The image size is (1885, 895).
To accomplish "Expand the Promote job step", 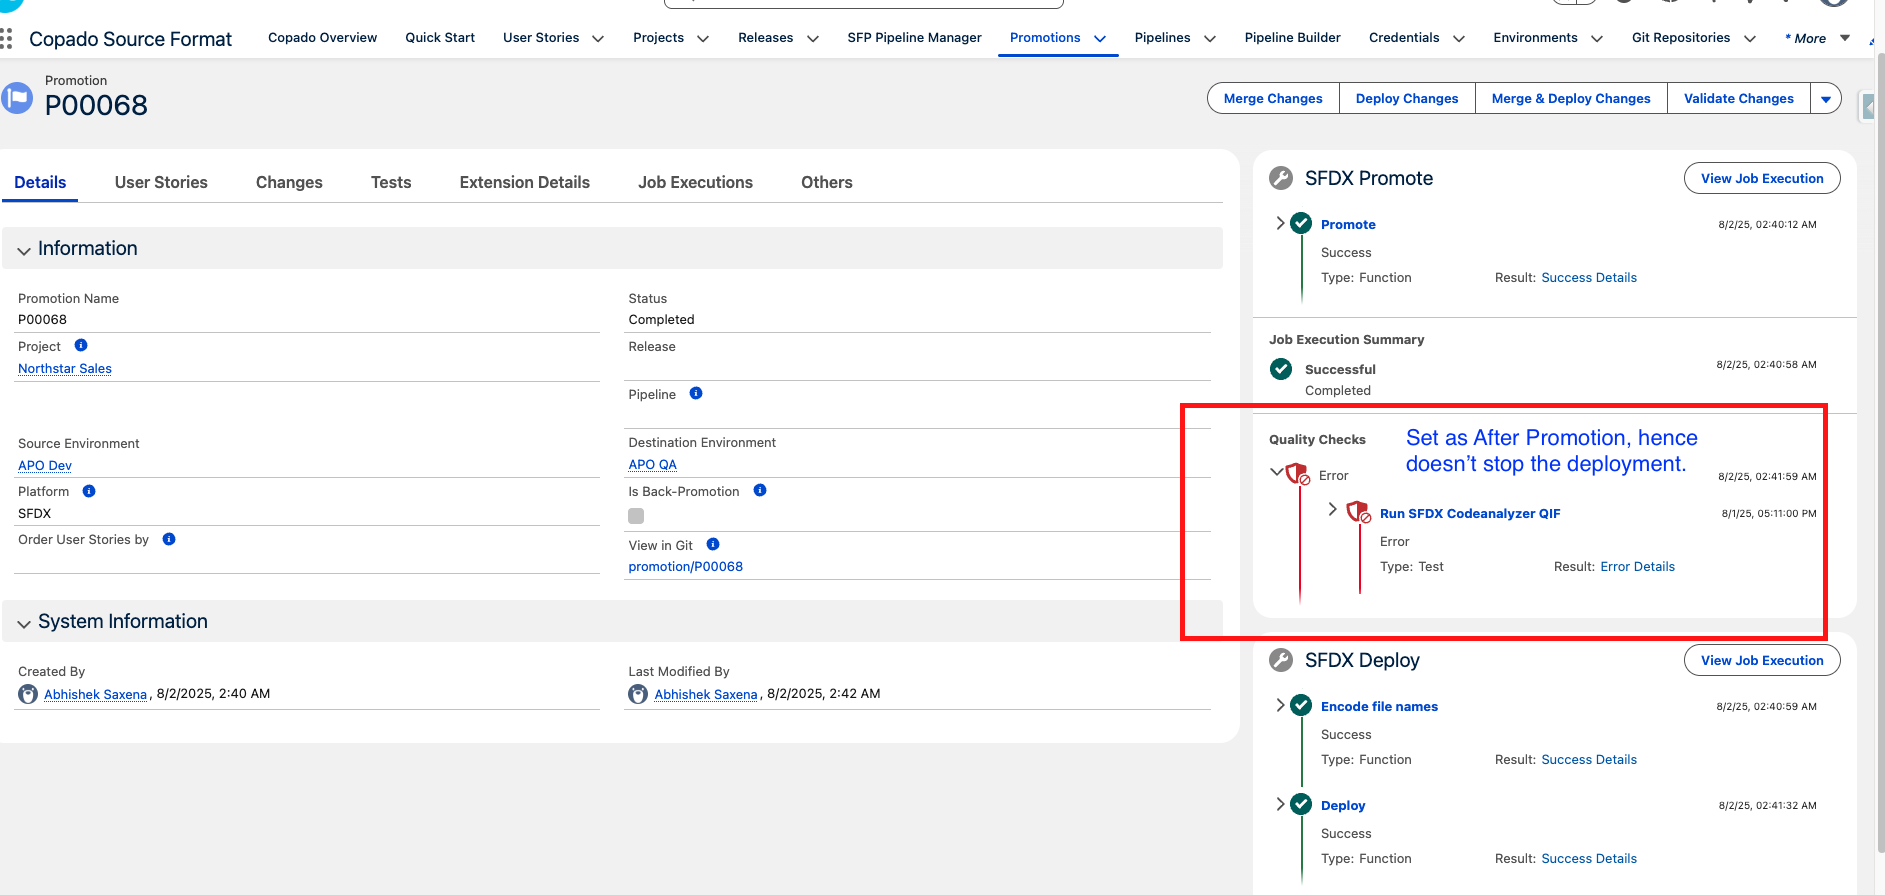I will point(1280,223).
